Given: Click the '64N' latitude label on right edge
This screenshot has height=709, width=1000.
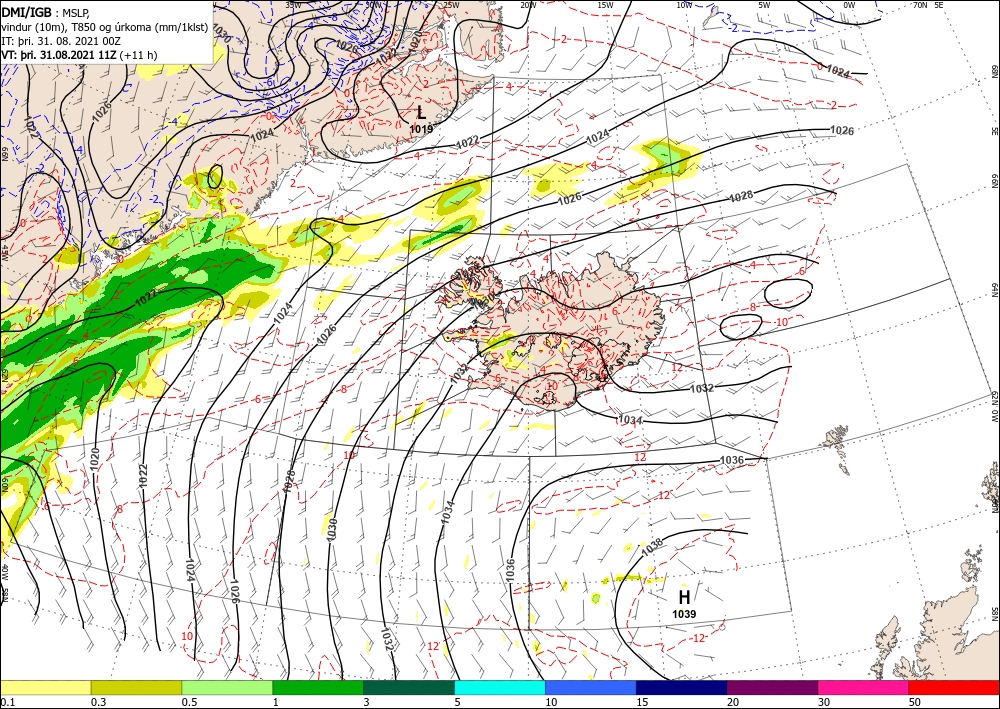Looking at the screenshot, I should [x=995, y=290].
